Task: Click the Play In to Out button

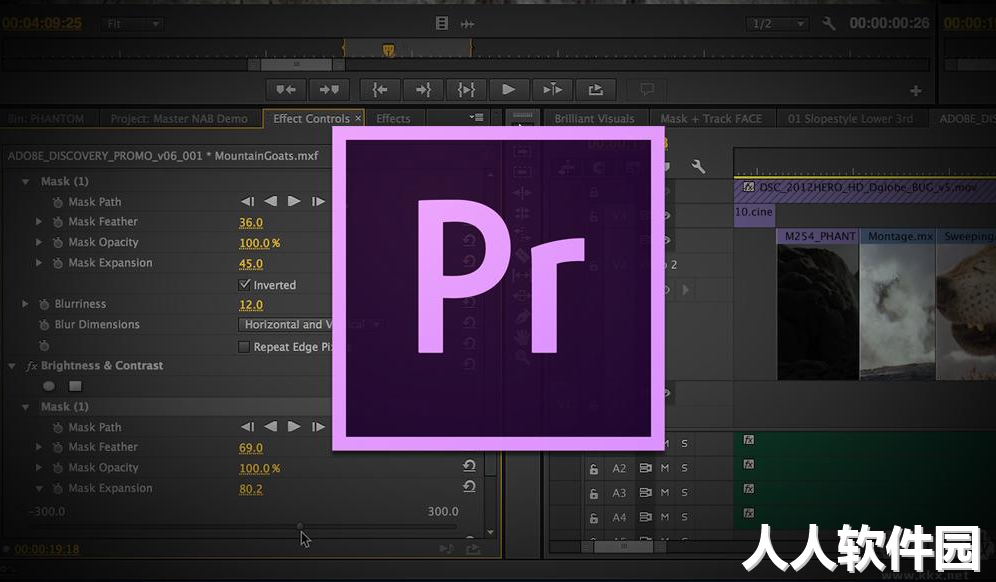Action: coord(466,90)
